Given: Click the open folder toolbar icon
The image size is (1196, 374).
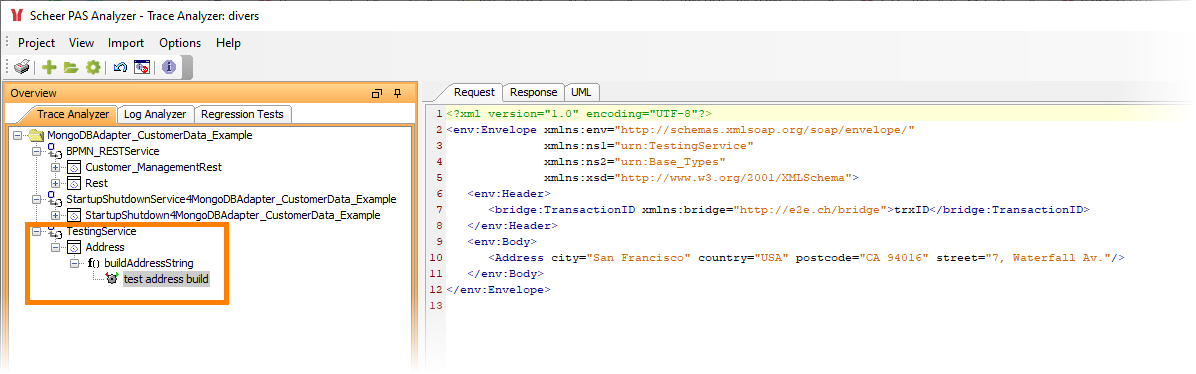Looking at the screenshot, I should point(71,67).
